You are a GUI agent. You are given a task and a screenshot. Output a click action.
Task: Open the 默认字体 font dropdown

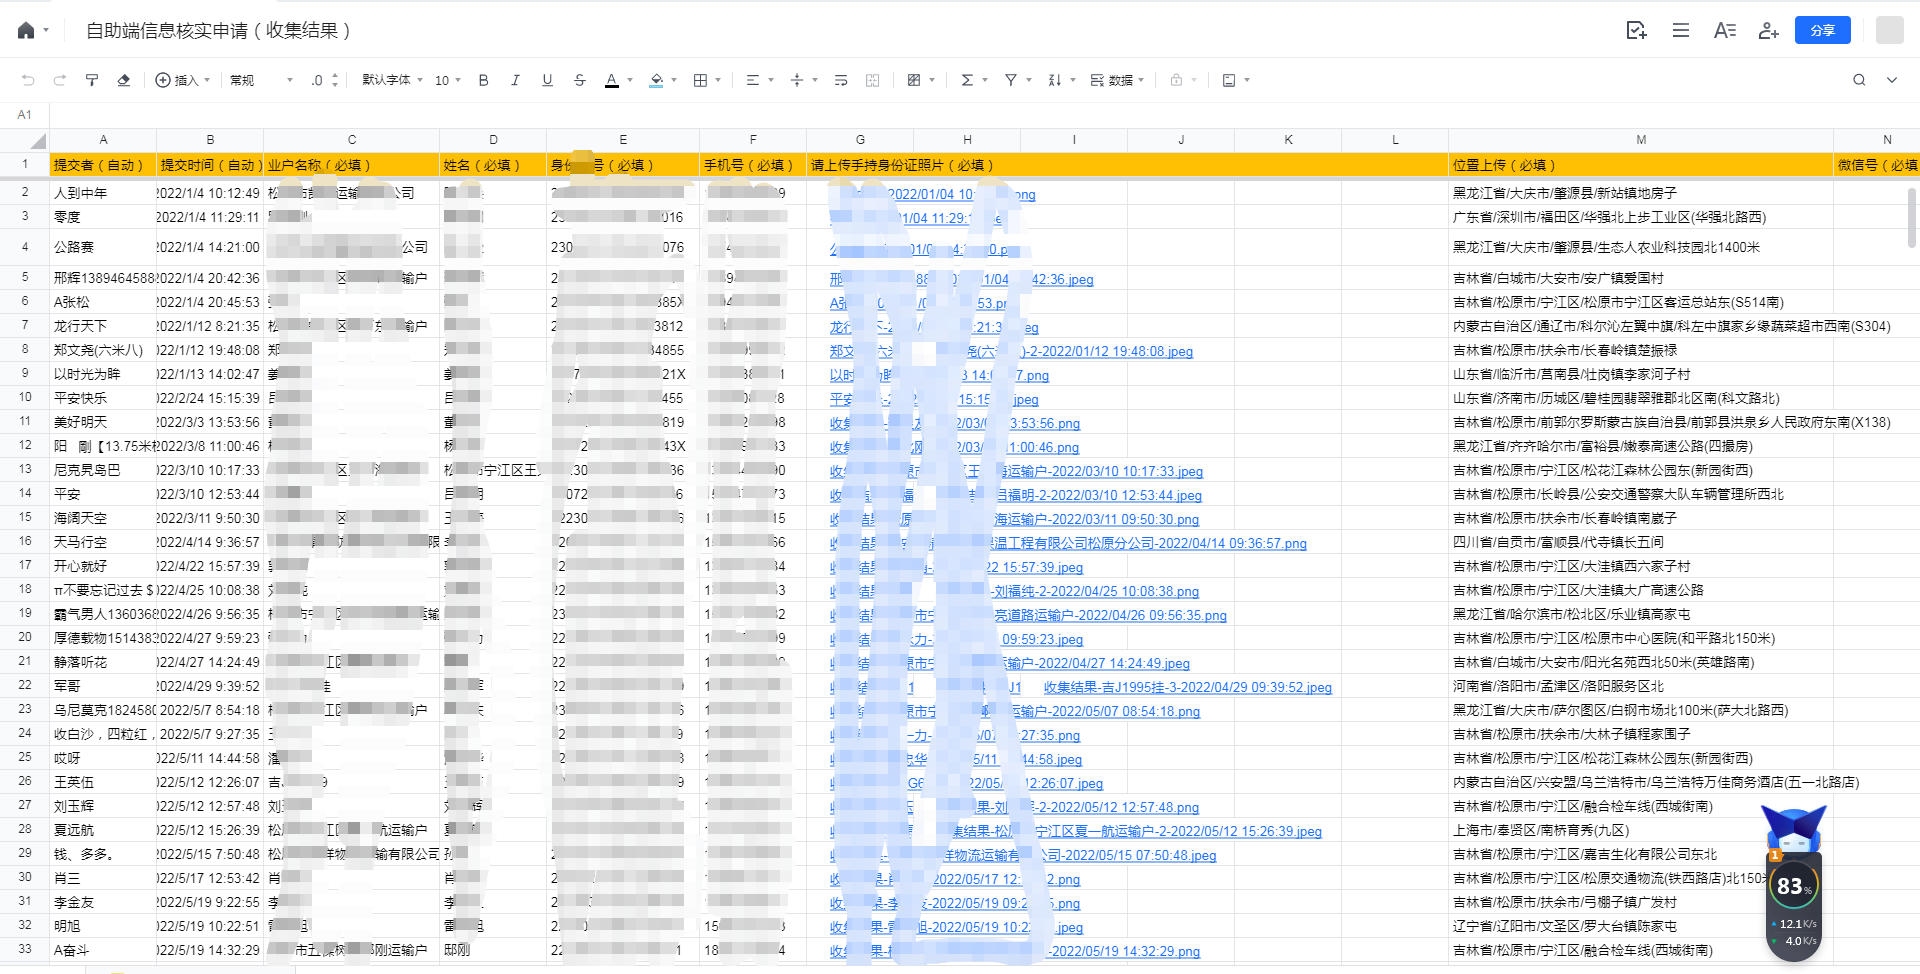pos(392,80)
